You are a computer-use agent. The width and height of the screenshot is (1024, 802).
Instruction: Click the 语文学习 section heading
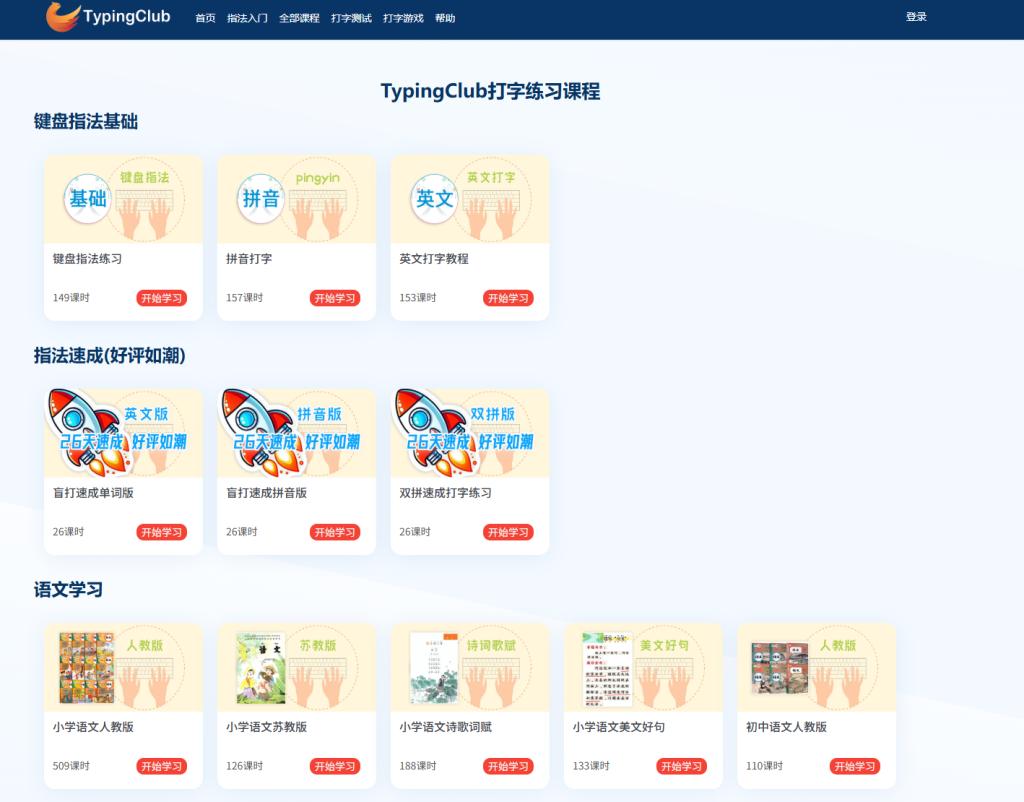tap(68, 590)
